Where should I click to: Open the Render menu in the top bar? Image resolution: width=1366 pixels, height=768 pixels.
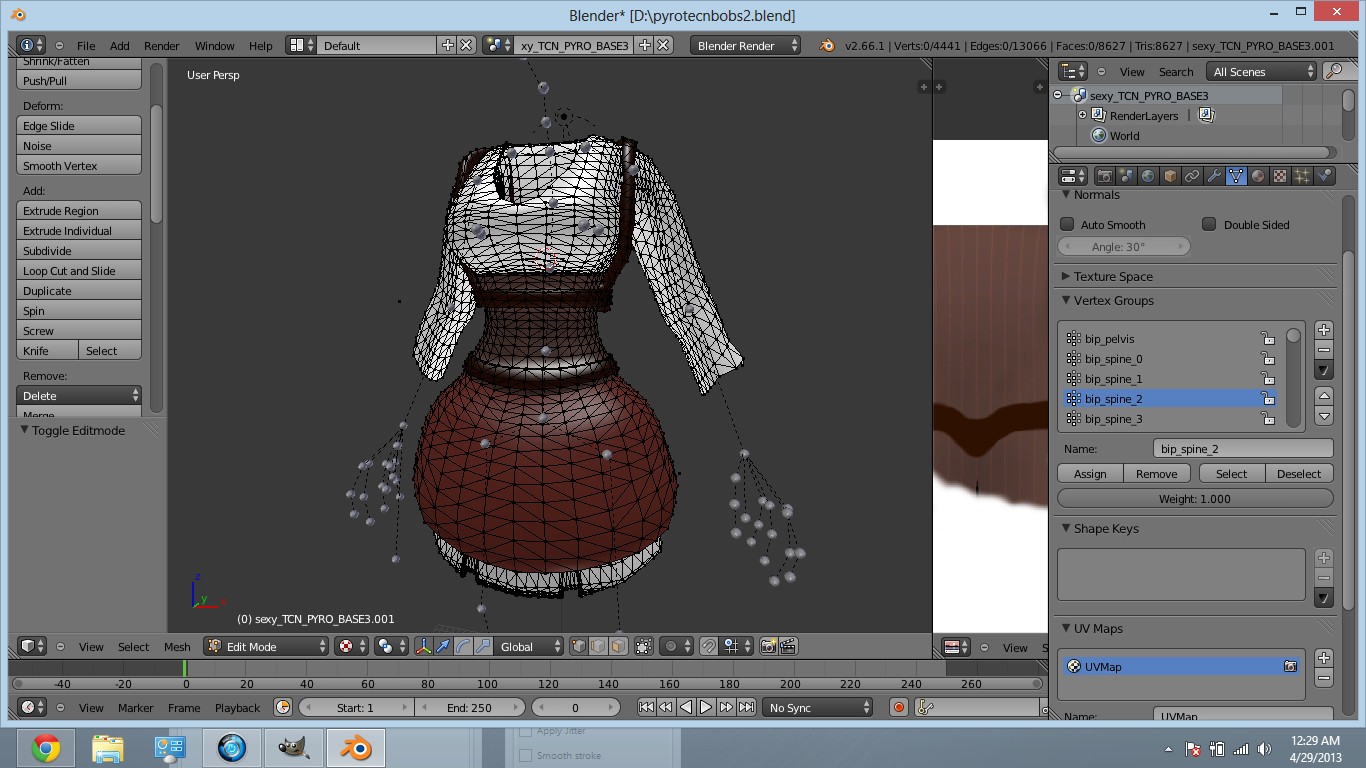pos(160,45)
